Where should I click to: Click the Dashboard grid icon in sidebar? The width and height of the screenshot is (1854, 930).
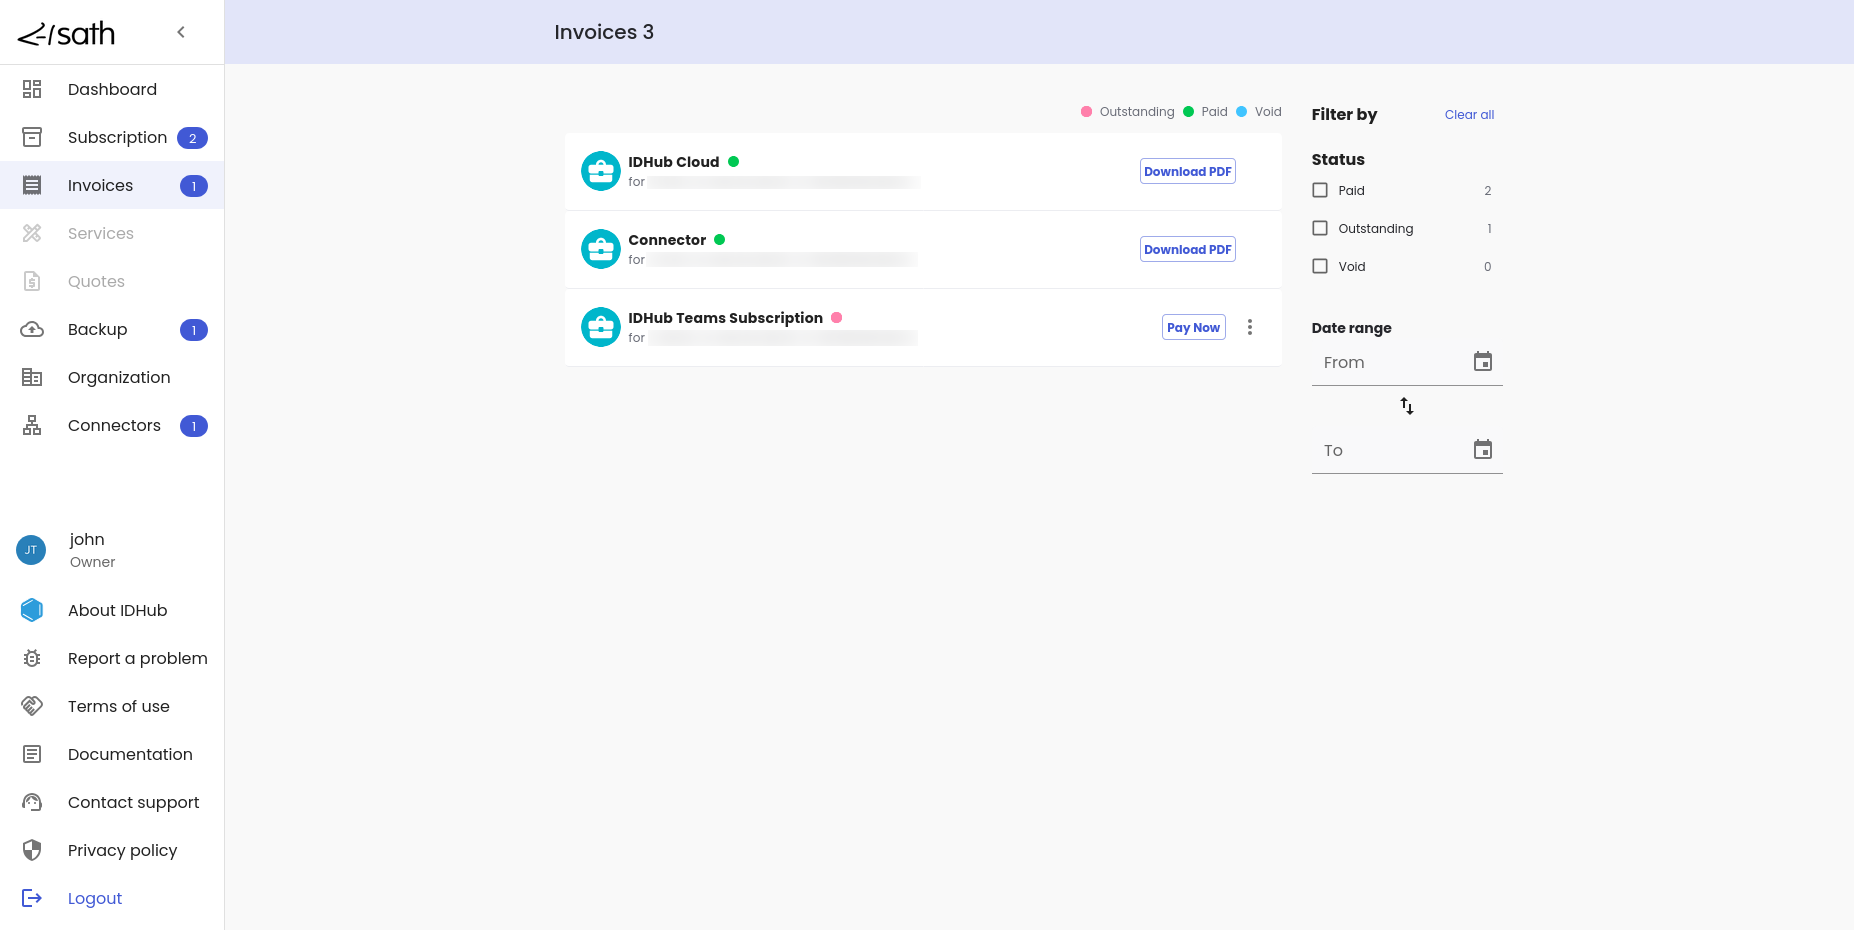(x=32, y=89)
